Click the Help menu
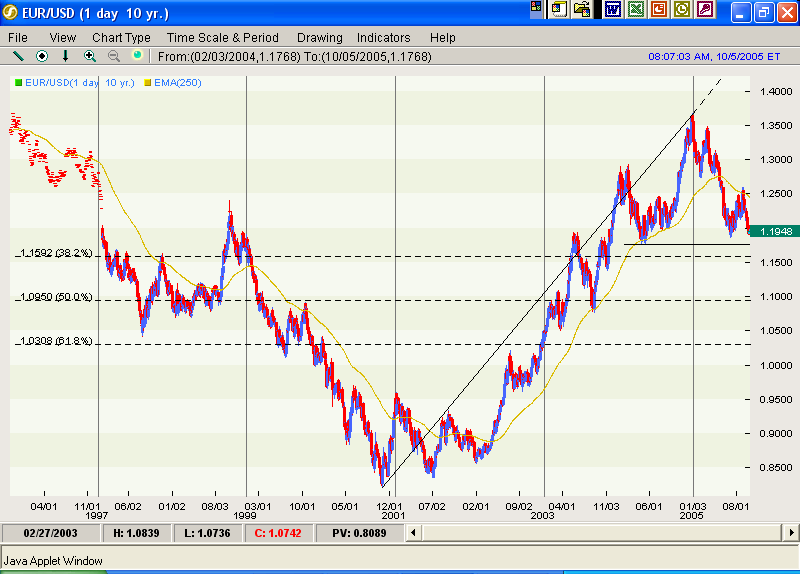The height and width of the screenshot is (574, 800). (442, 37)
